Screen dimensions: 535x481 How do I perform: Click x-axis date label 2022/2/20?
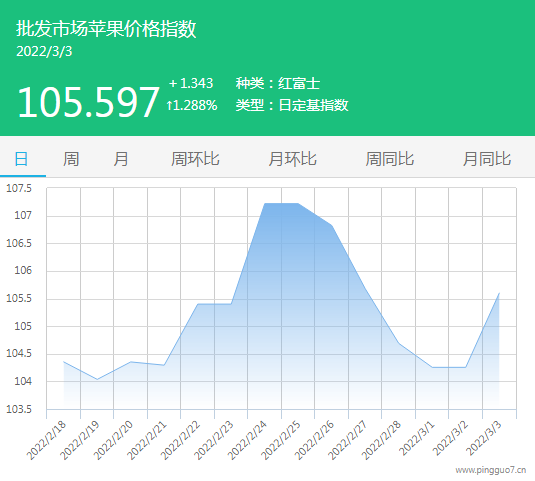point(113,440)
